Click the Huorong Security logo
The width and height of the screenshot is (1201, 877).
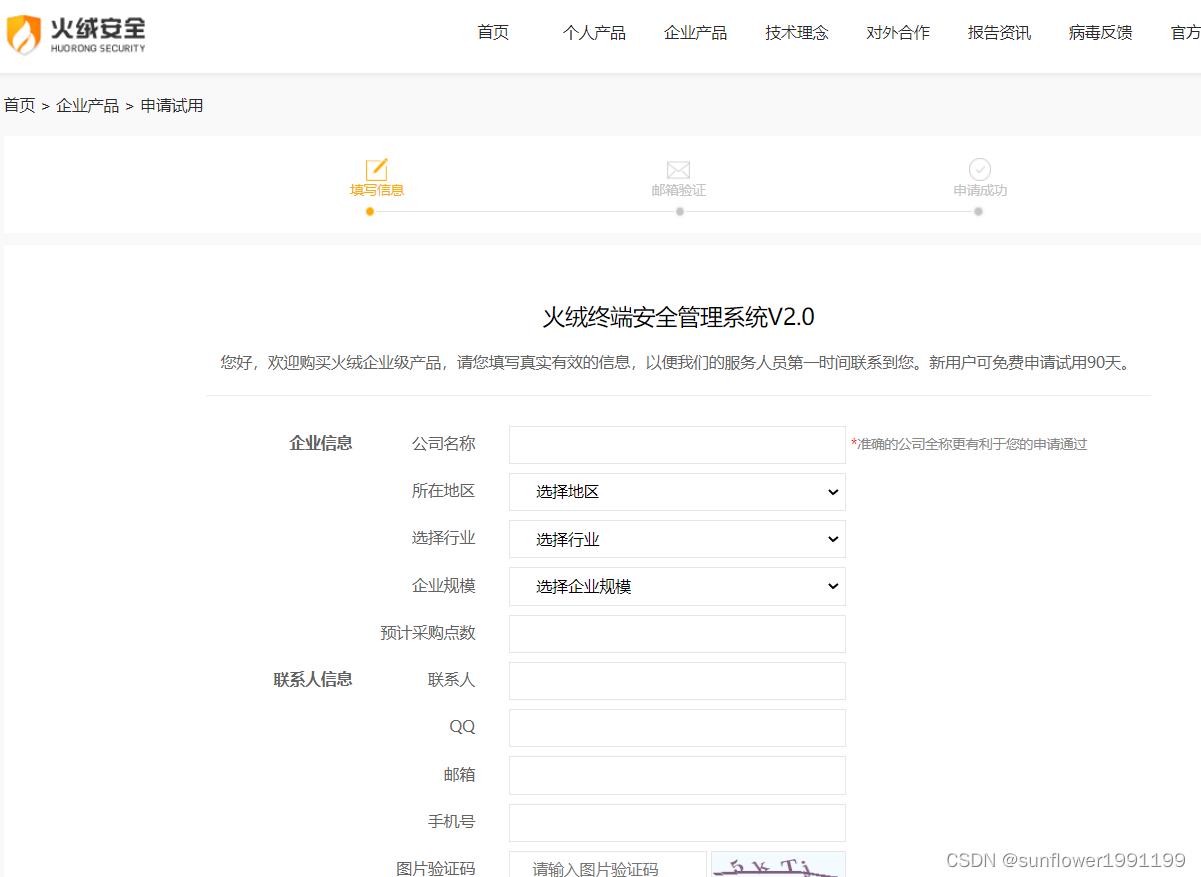point(76,35)
